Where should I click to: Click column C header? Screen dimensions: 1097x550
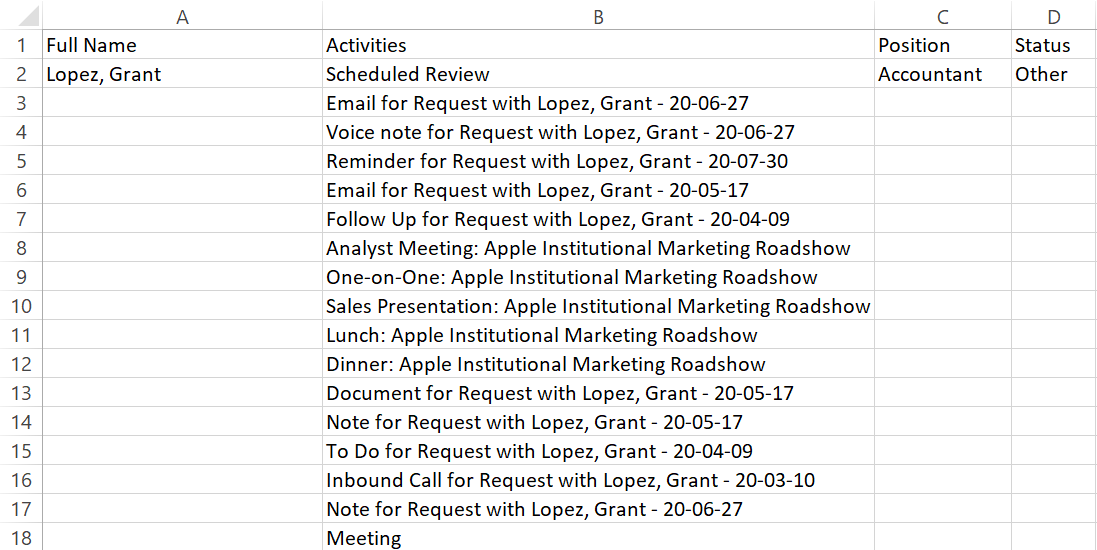(x=942, y=16)
